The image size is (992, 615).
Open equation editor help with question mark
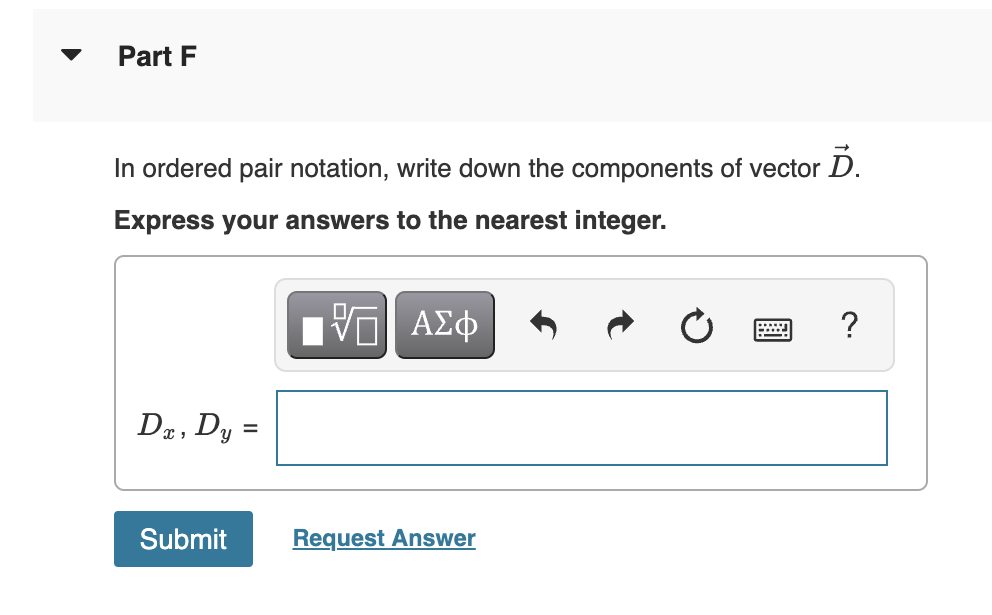pos(849,326)
